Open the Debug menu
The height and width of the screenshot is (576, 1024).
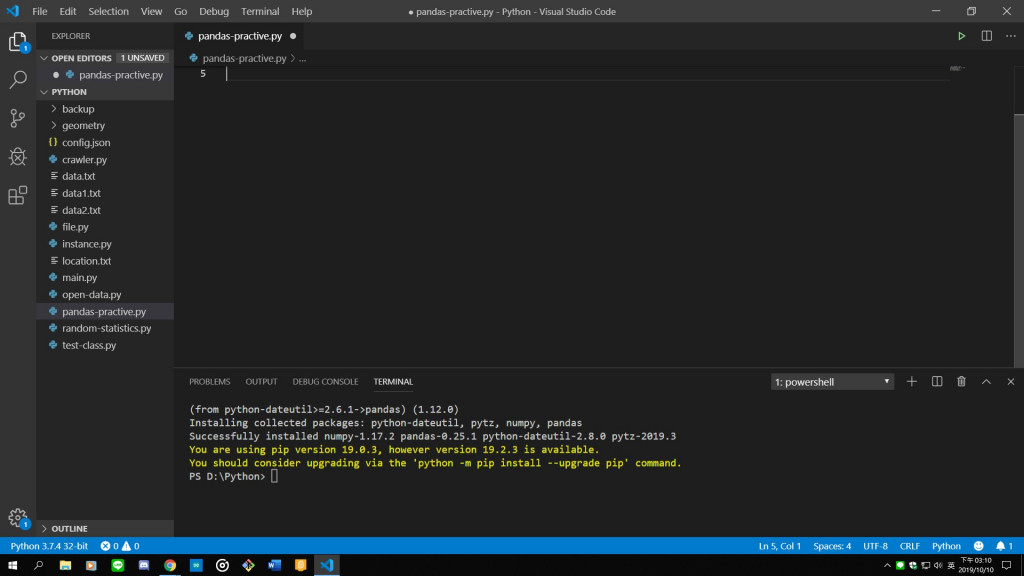pyautogui.click(x=214, y=11)
